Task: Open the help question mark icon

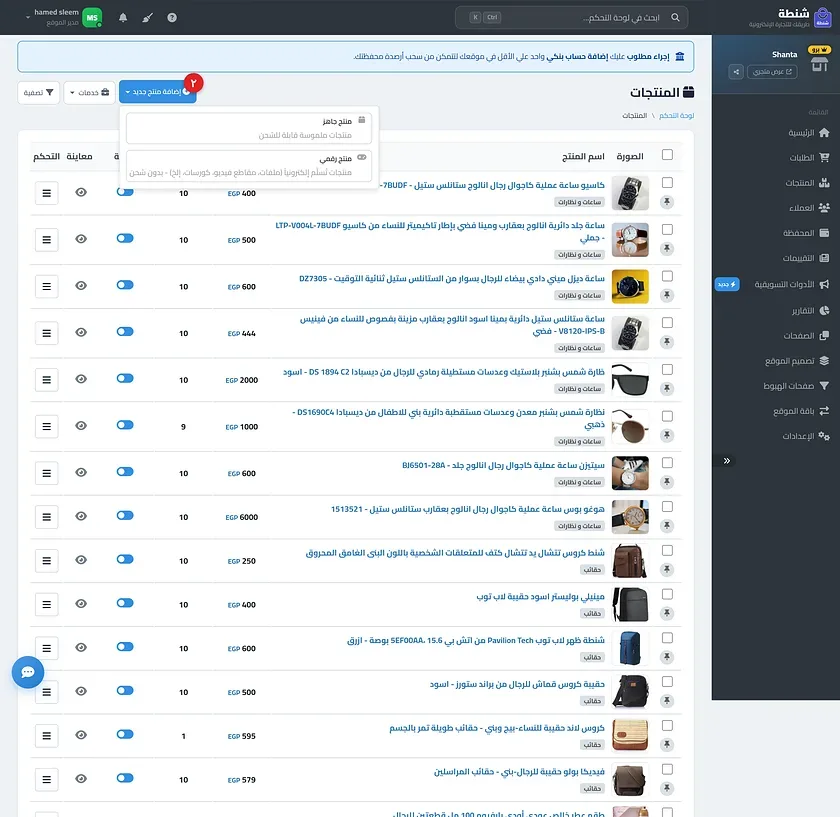Action: click(172, 18)
